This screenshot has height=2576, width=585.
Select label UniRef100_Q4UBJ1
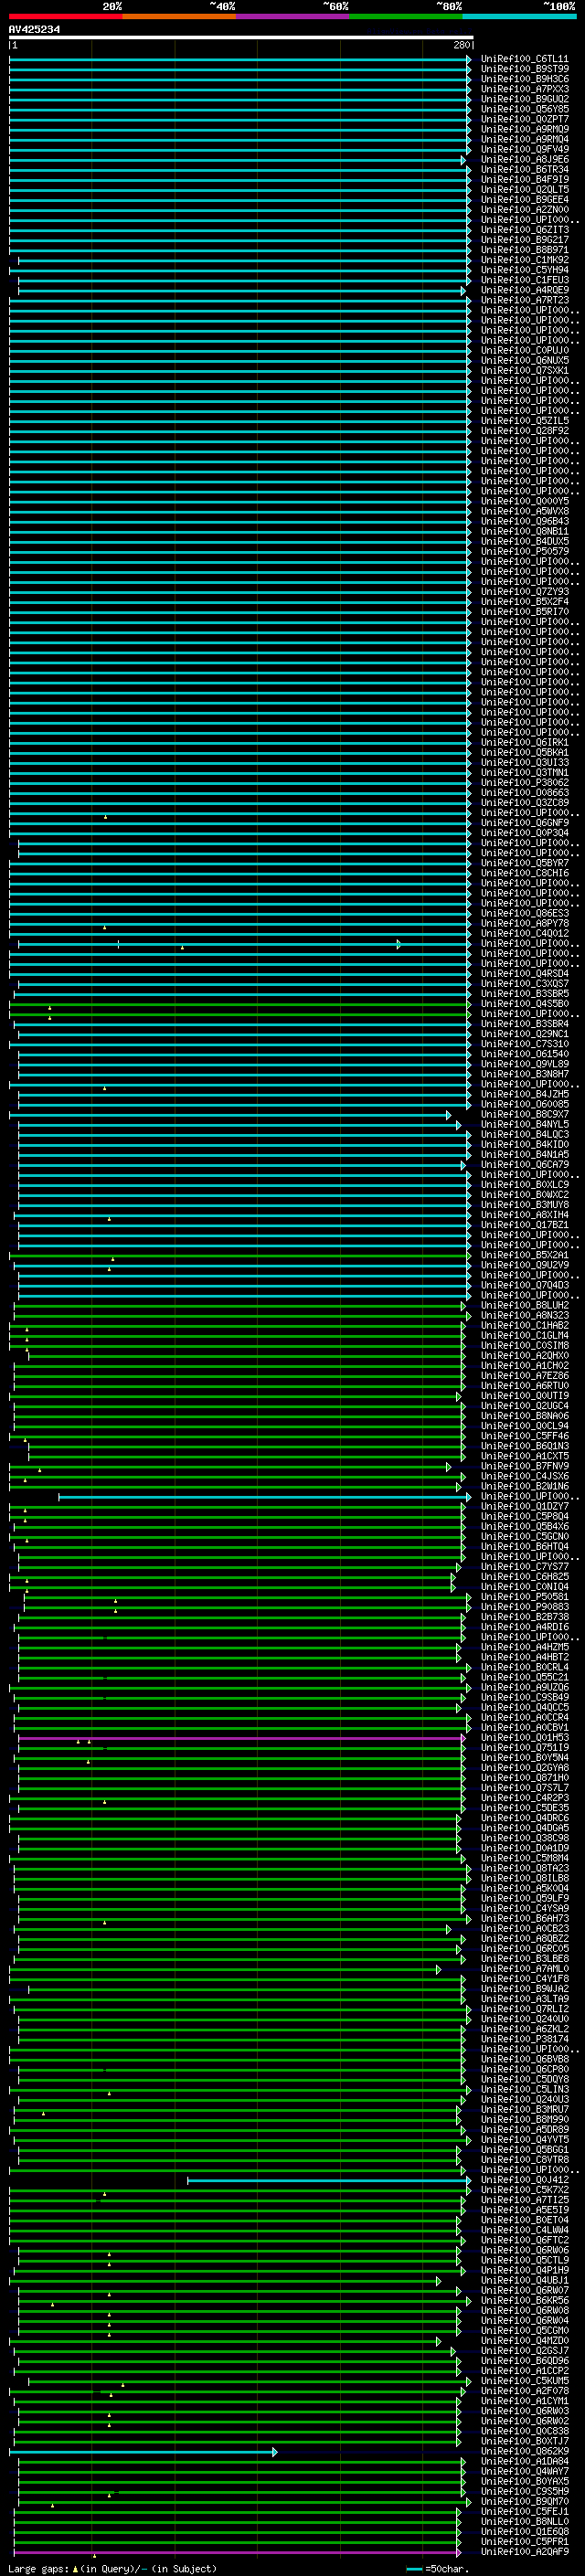525,2281
